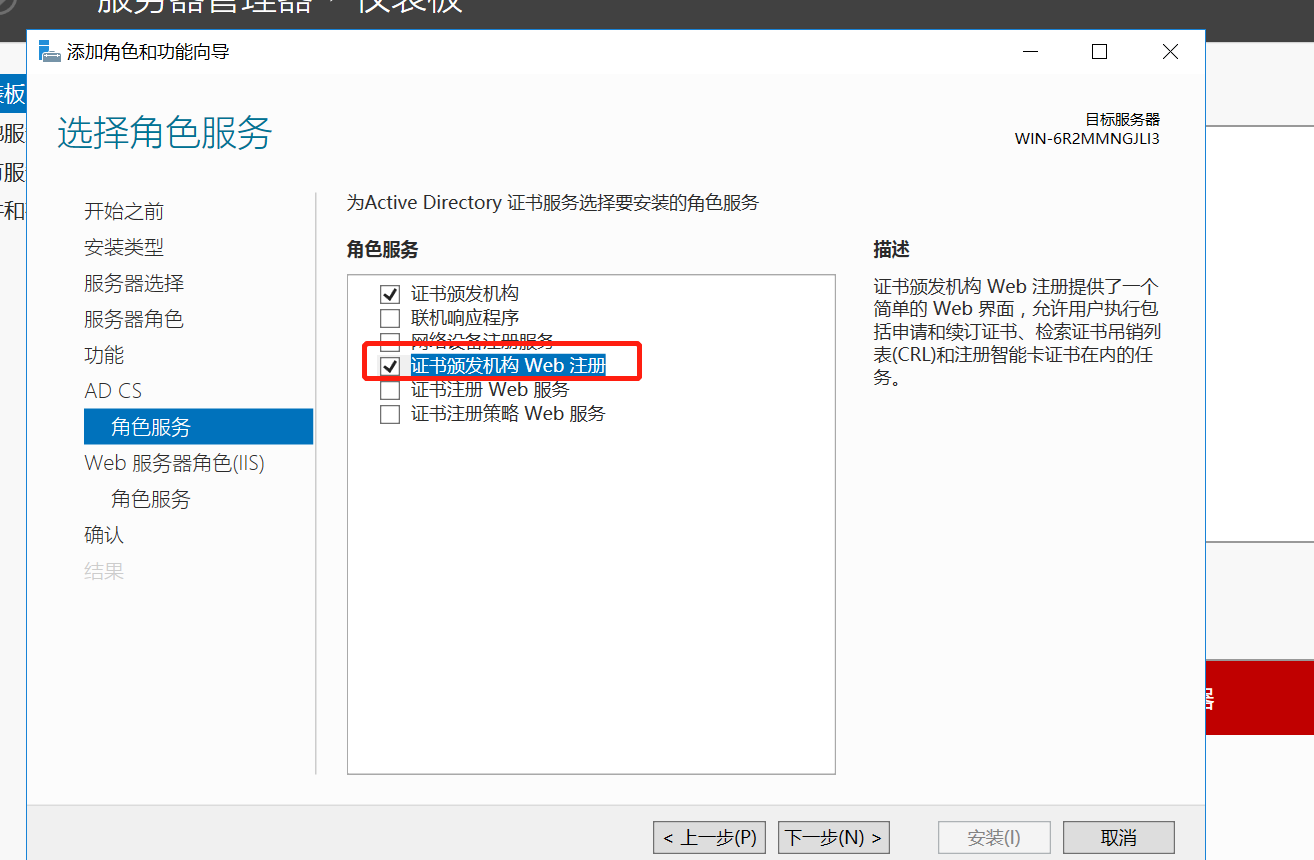Select the 证书颁发机构 Web 注册 label

pyautogui.click(x=508, y=366)
